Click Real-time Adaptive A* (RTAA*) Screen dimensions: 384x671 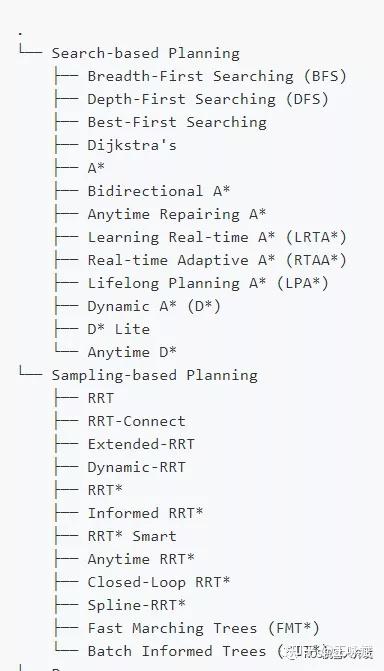pos(217,260)
